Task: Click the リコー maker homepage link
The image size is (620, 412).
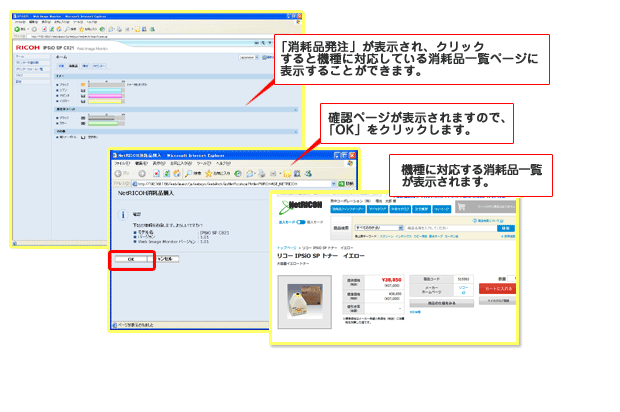Action: [463, 288]
